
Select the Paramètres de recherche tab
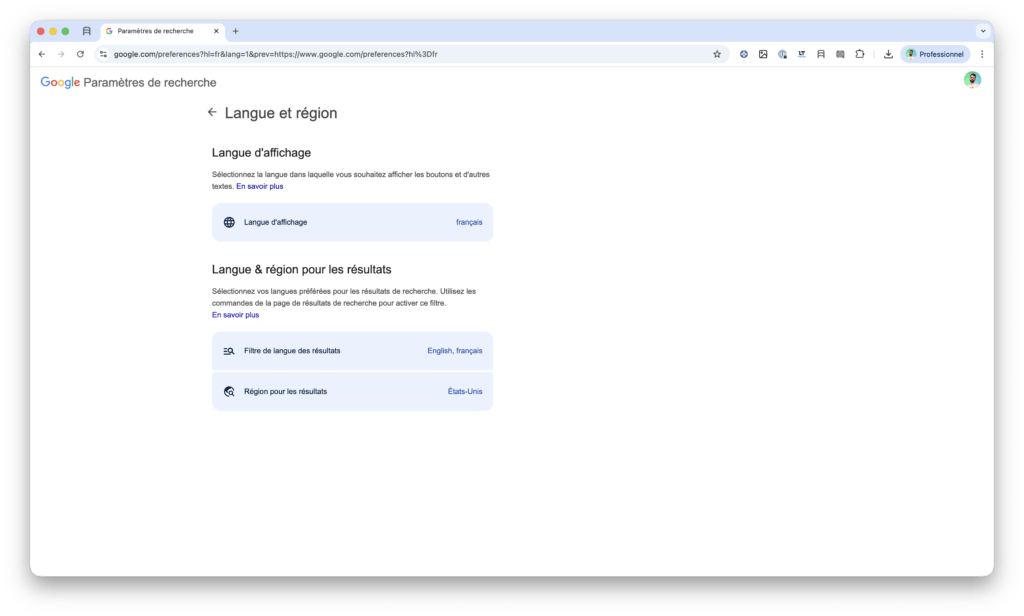coord(160,30)
